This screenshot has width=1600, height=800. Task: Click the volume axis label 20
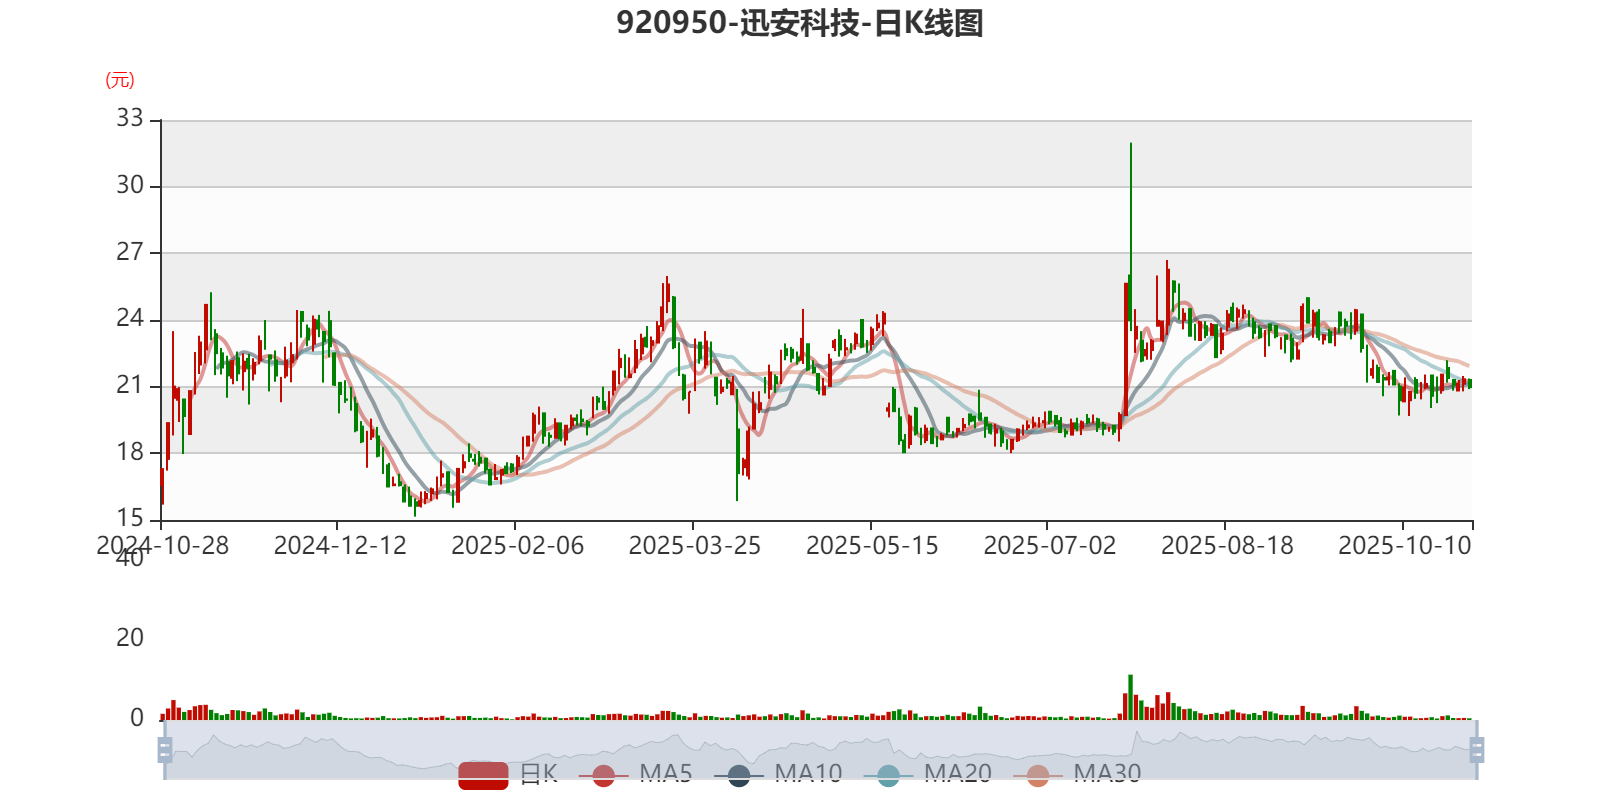click(130, 638)
